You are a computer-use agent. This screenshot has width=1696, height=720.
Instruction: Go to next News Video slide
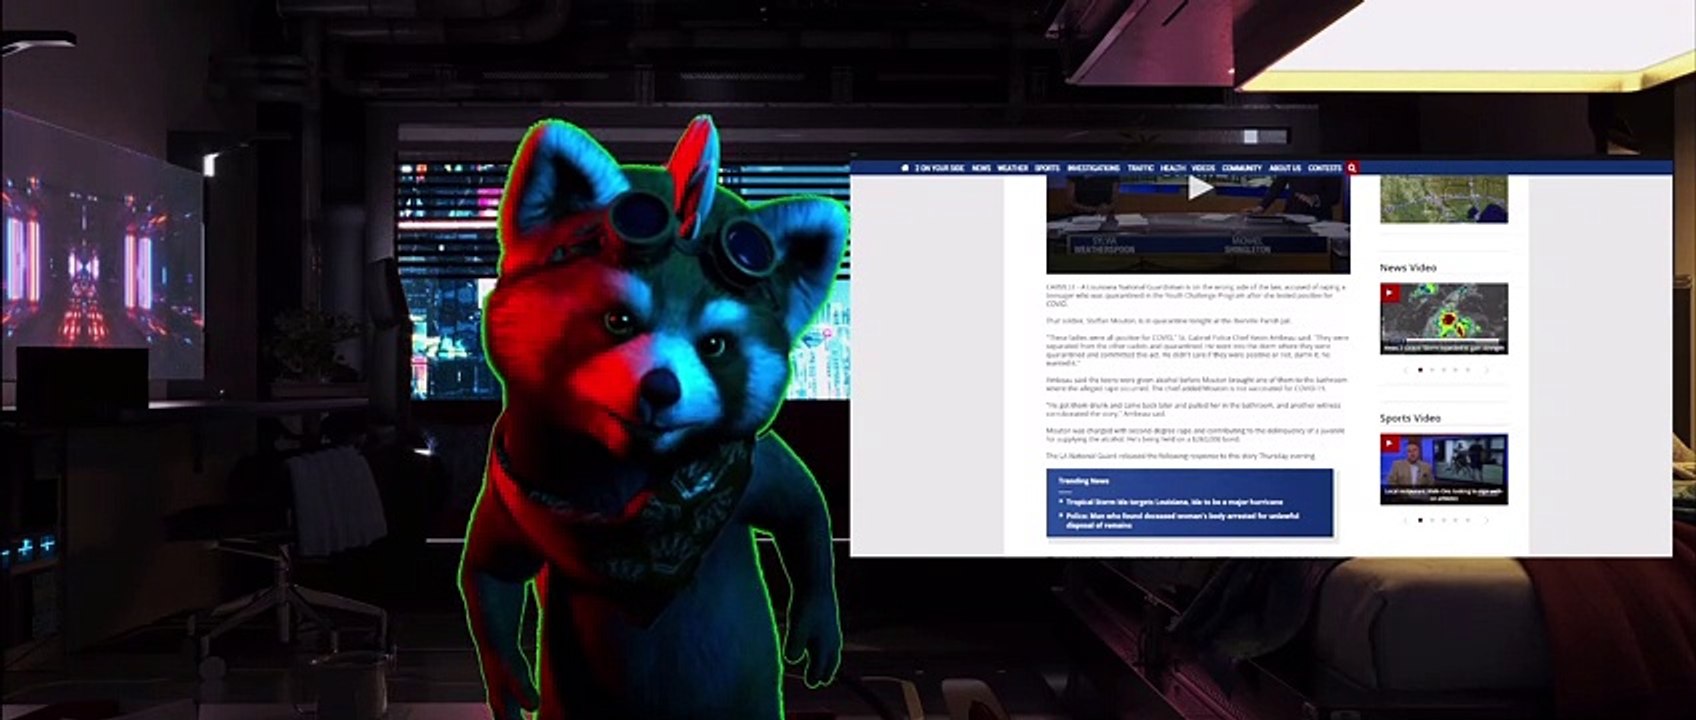(1486, 370)
